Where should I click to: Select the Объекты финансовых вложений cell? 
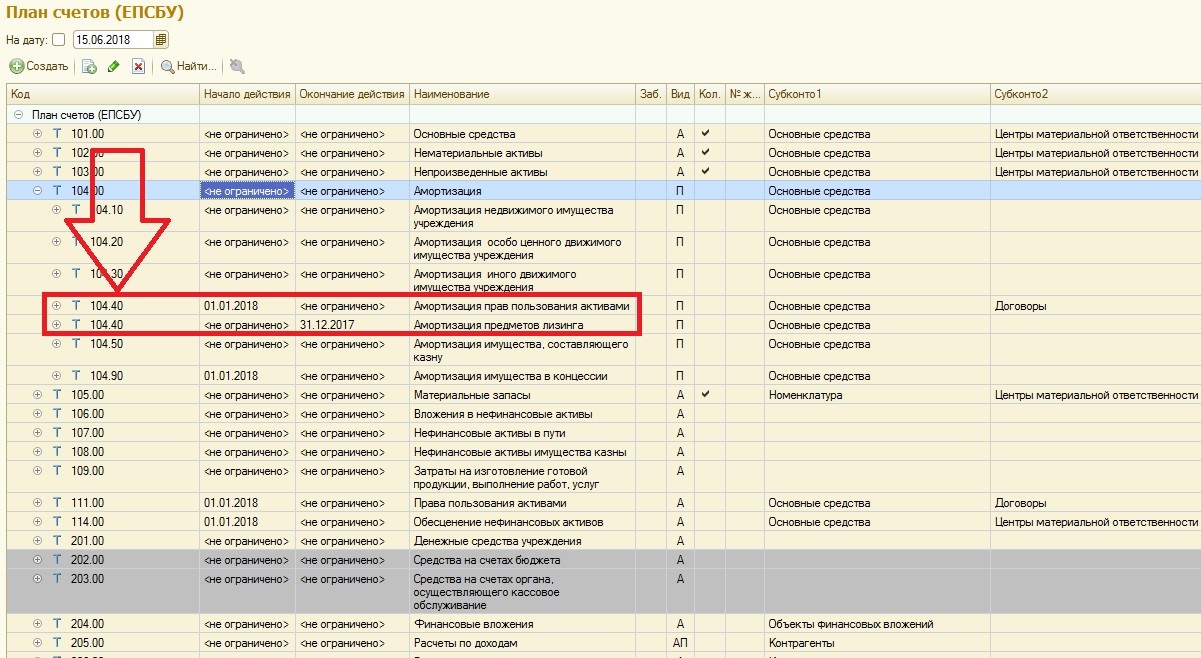click(877, 624)
